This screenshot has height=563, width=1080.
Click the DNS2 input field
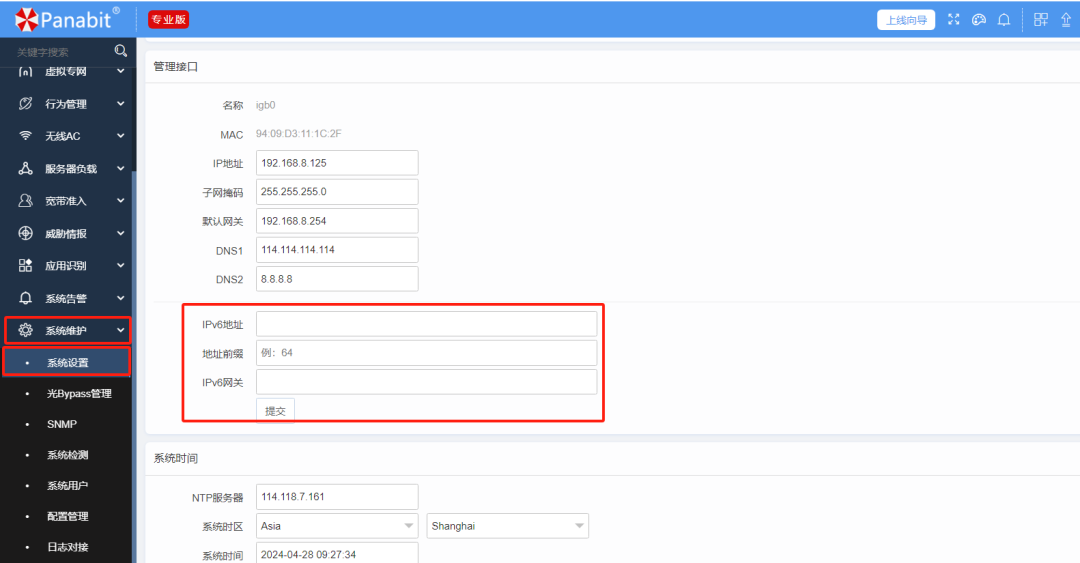coord(337,279)
